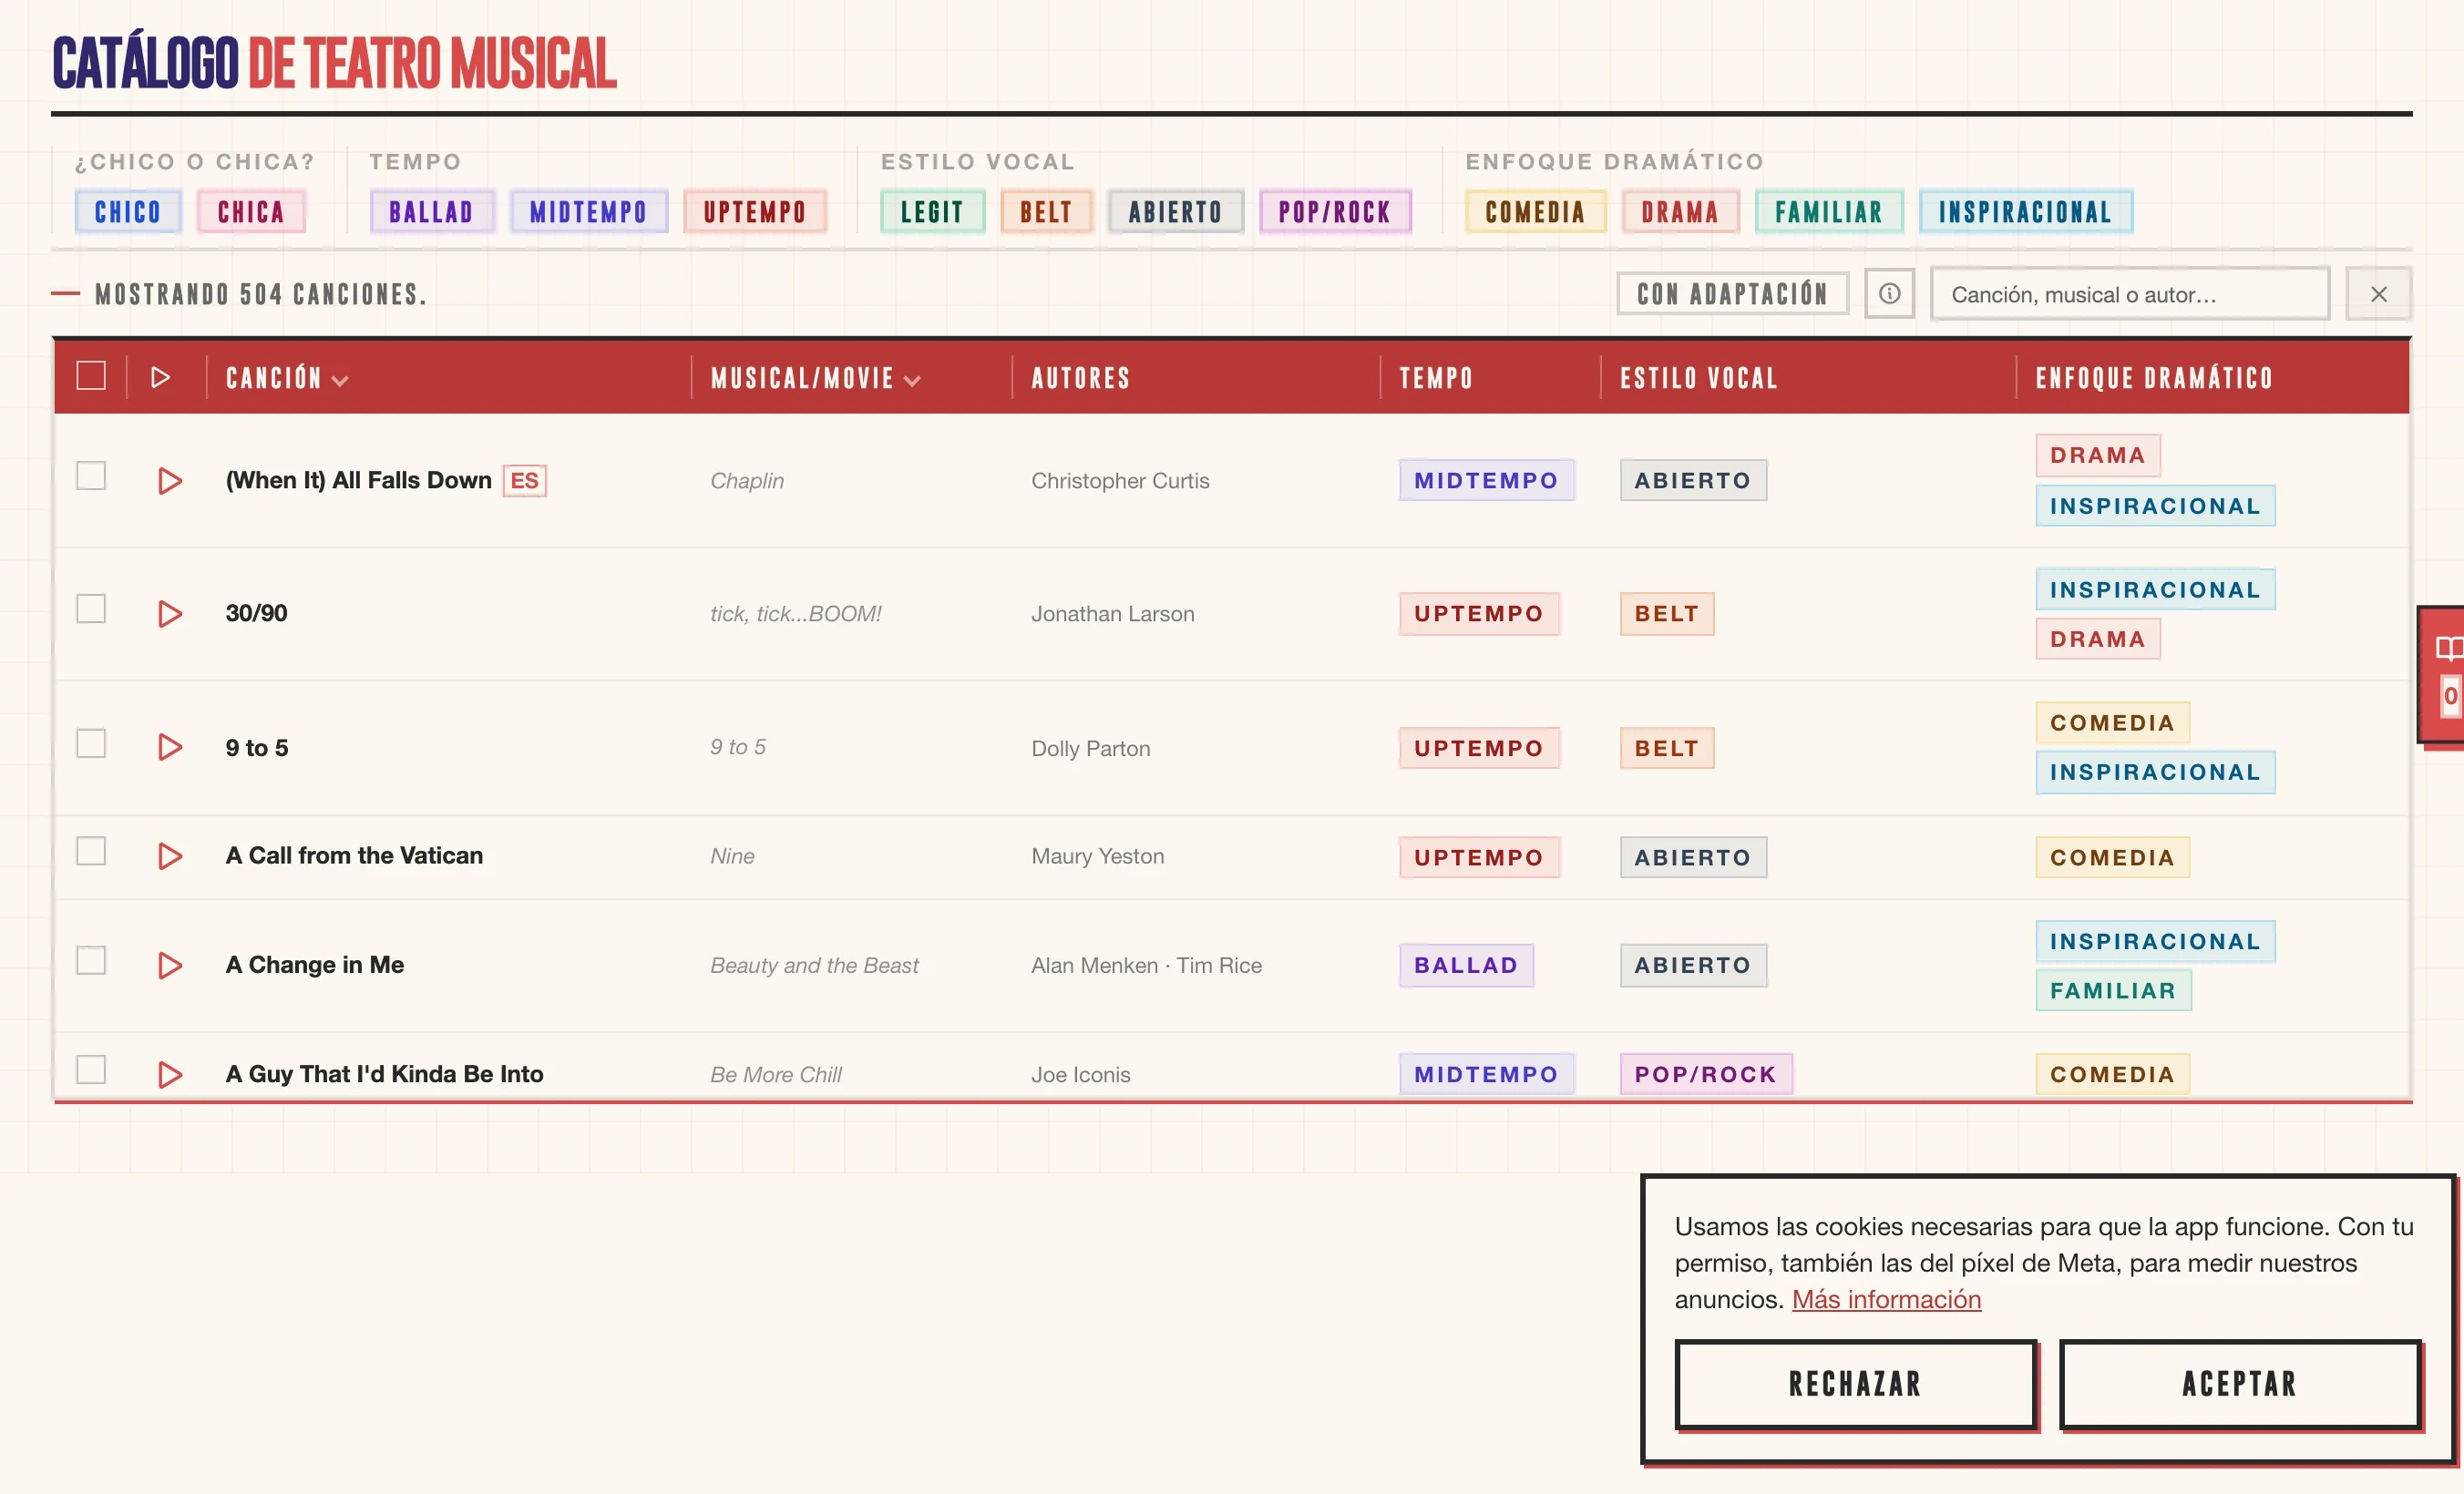This screenshot has height=1494, width=2464.
Task: Filter by Chico
Action: click(128, 212)
